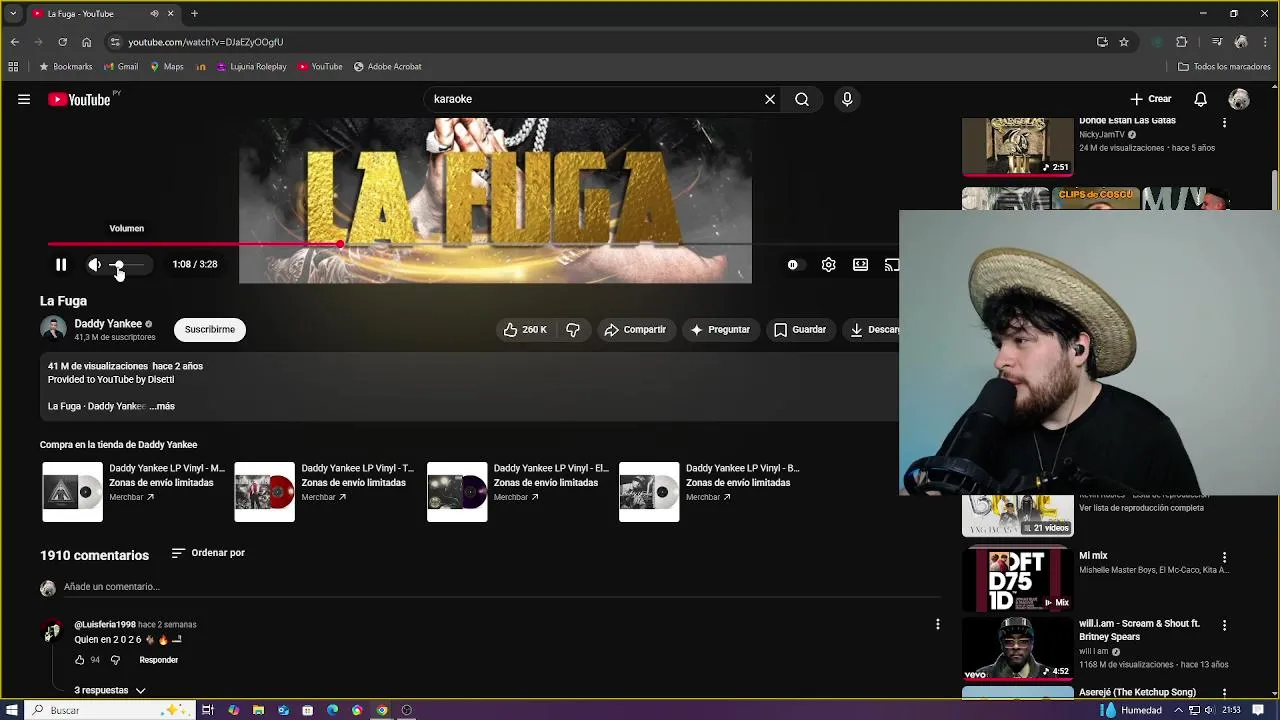The width and height of the screenshot is (1280, 720).
Task: Dislike the comment by @Luisferia1998
Action: point(115,660)
